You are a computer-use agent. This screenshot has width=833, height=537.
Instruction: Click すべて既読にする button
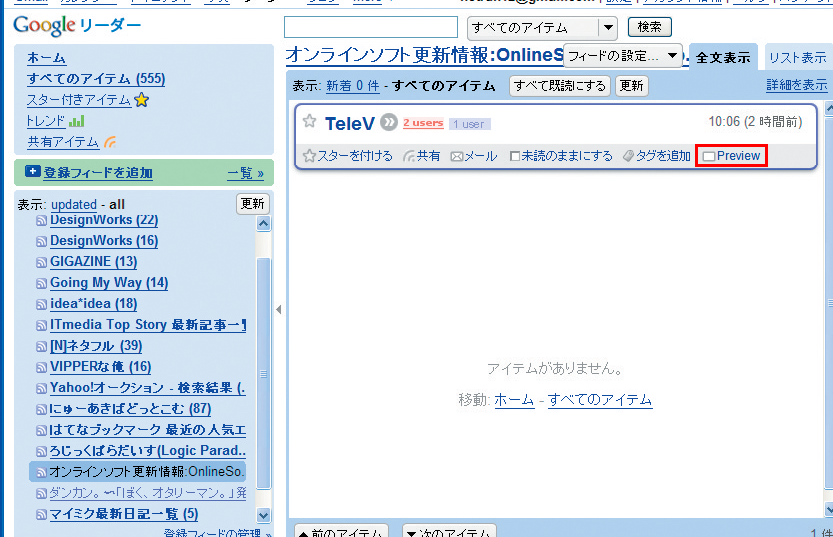tap(559, 86)
